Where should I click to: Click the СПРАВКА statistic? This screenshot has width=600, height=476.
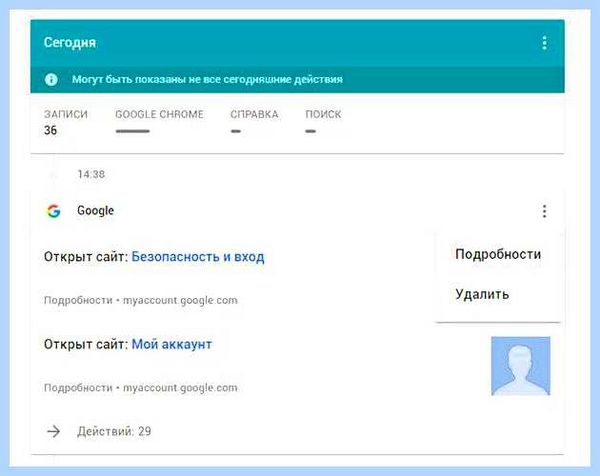click(254, 122)
